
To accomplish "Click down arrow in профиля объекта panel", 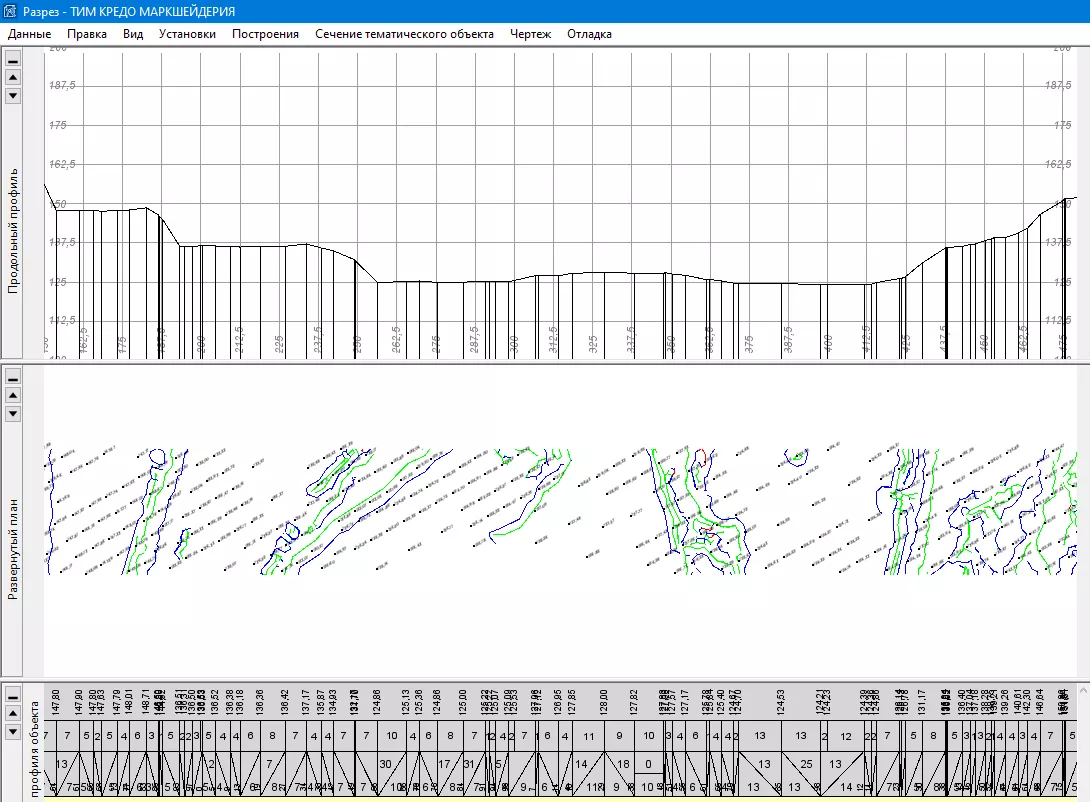I will [x=13, y=731].
